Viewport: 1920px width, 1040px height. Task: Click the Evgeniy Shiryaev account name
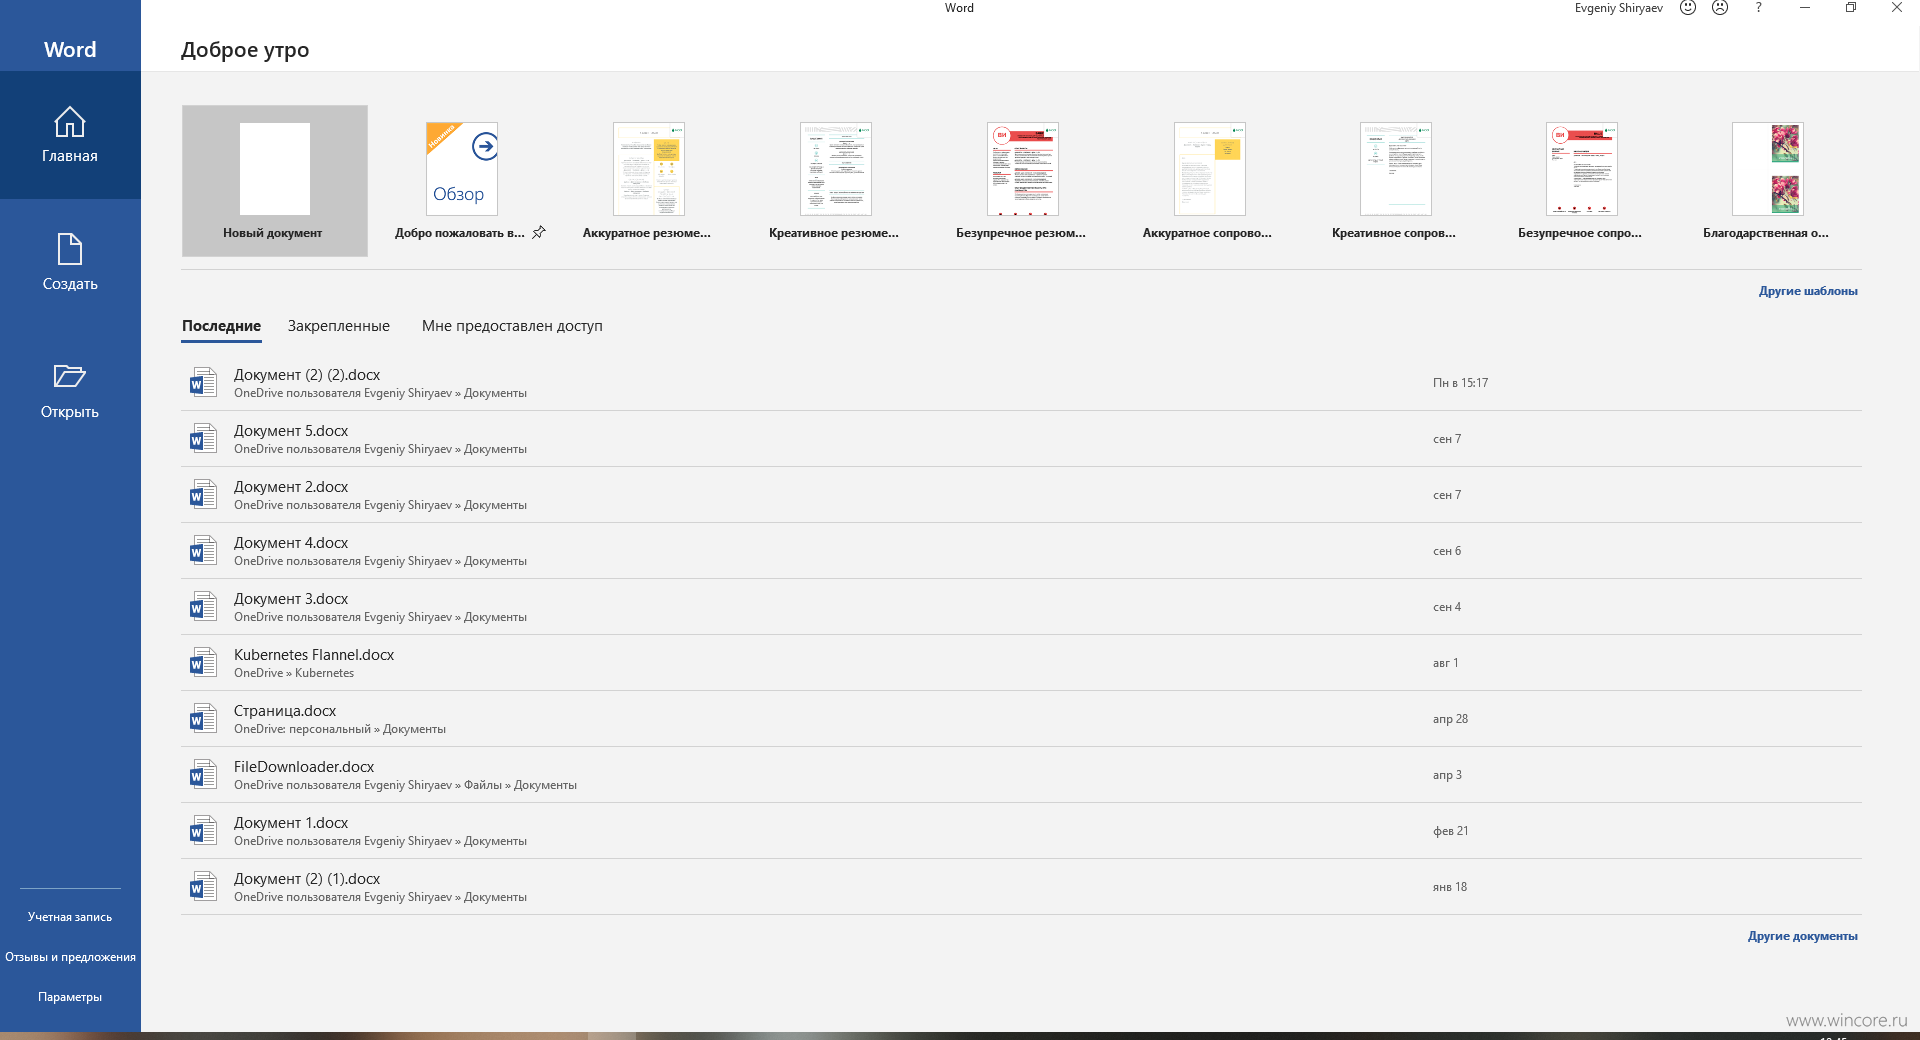coord(1619,8)
